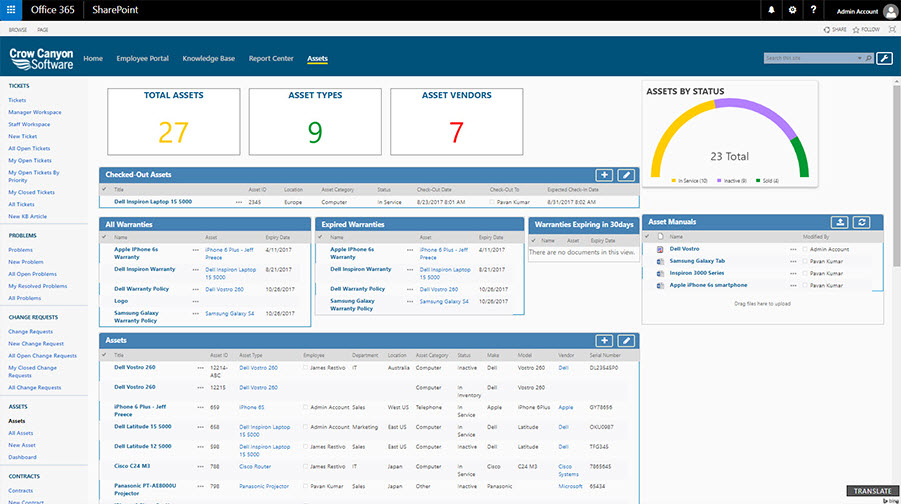Switch to BROWSE ribbon tab
Screen dimensions: 901x504
[18, 30]
